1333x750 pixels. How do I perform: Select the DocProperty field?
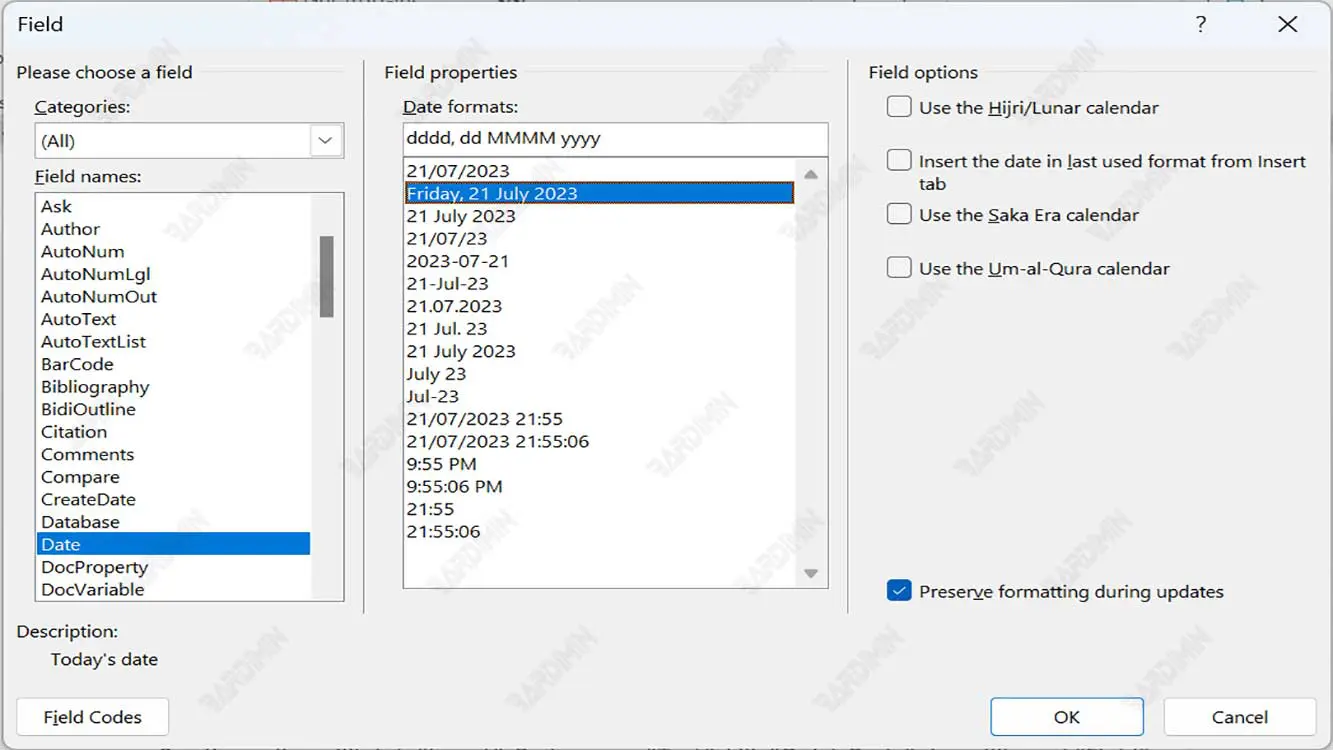click(94, 567)
